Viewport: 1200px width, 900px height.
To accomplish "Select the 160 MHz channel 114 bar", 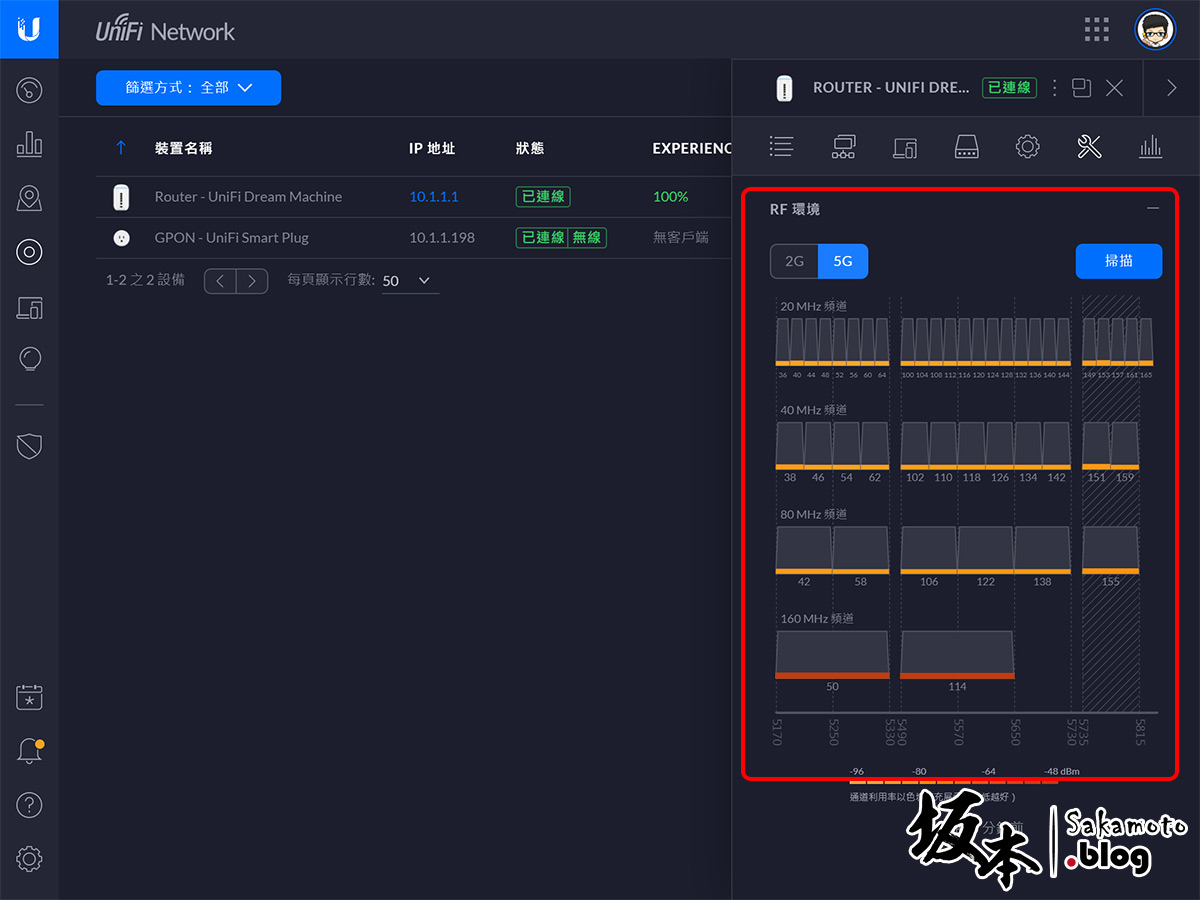I will pyautogui.click(x=957, y=655).
